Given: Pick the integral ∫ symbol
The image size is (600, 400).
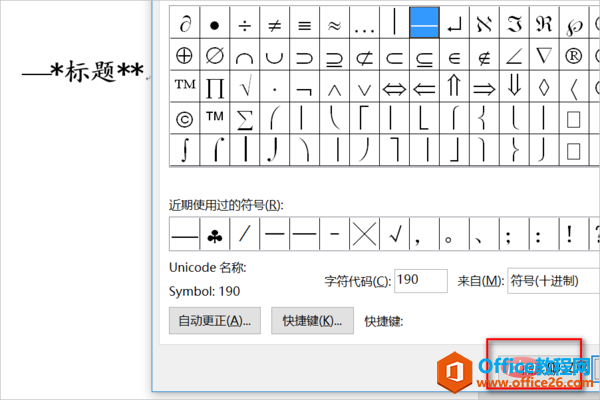Looking at the screenshot, I should point(184,150).
